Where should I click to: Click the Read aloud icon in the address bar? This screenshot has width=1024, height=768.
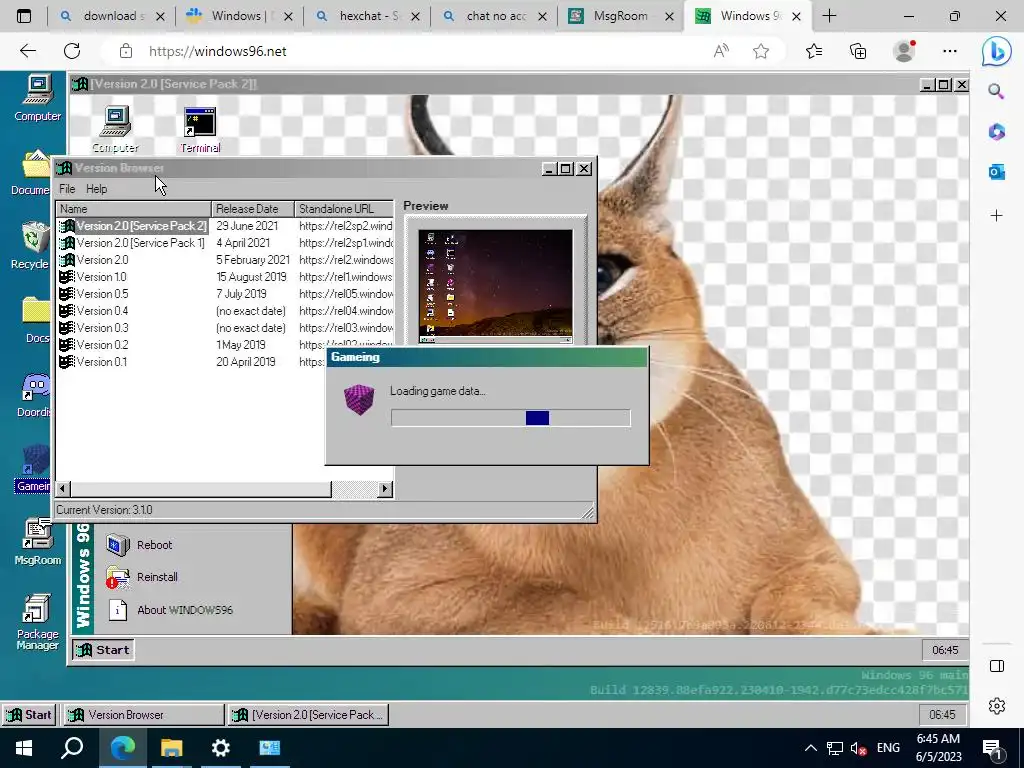pyautogui.click(x=721, y=52)
